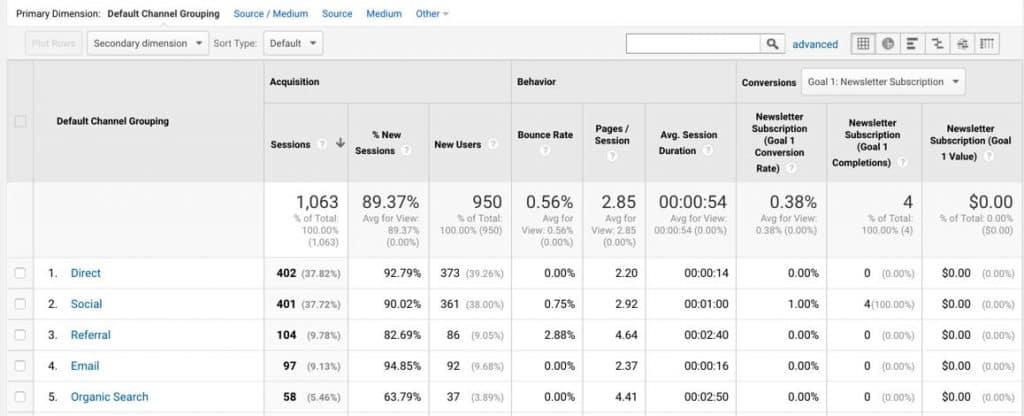Toggle the select-all checkbox in table header

20,121
